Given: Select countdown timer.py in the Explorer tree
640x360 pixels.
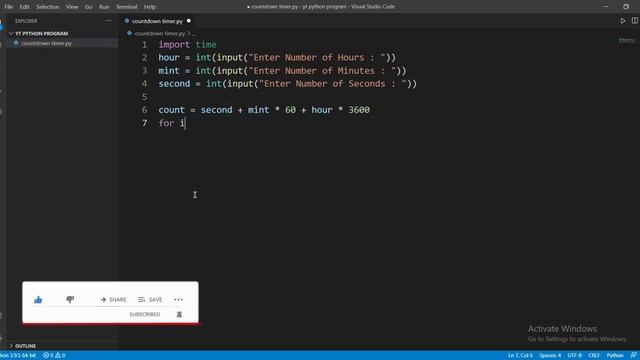Looking at the screenshot, I should coord(62,43).
